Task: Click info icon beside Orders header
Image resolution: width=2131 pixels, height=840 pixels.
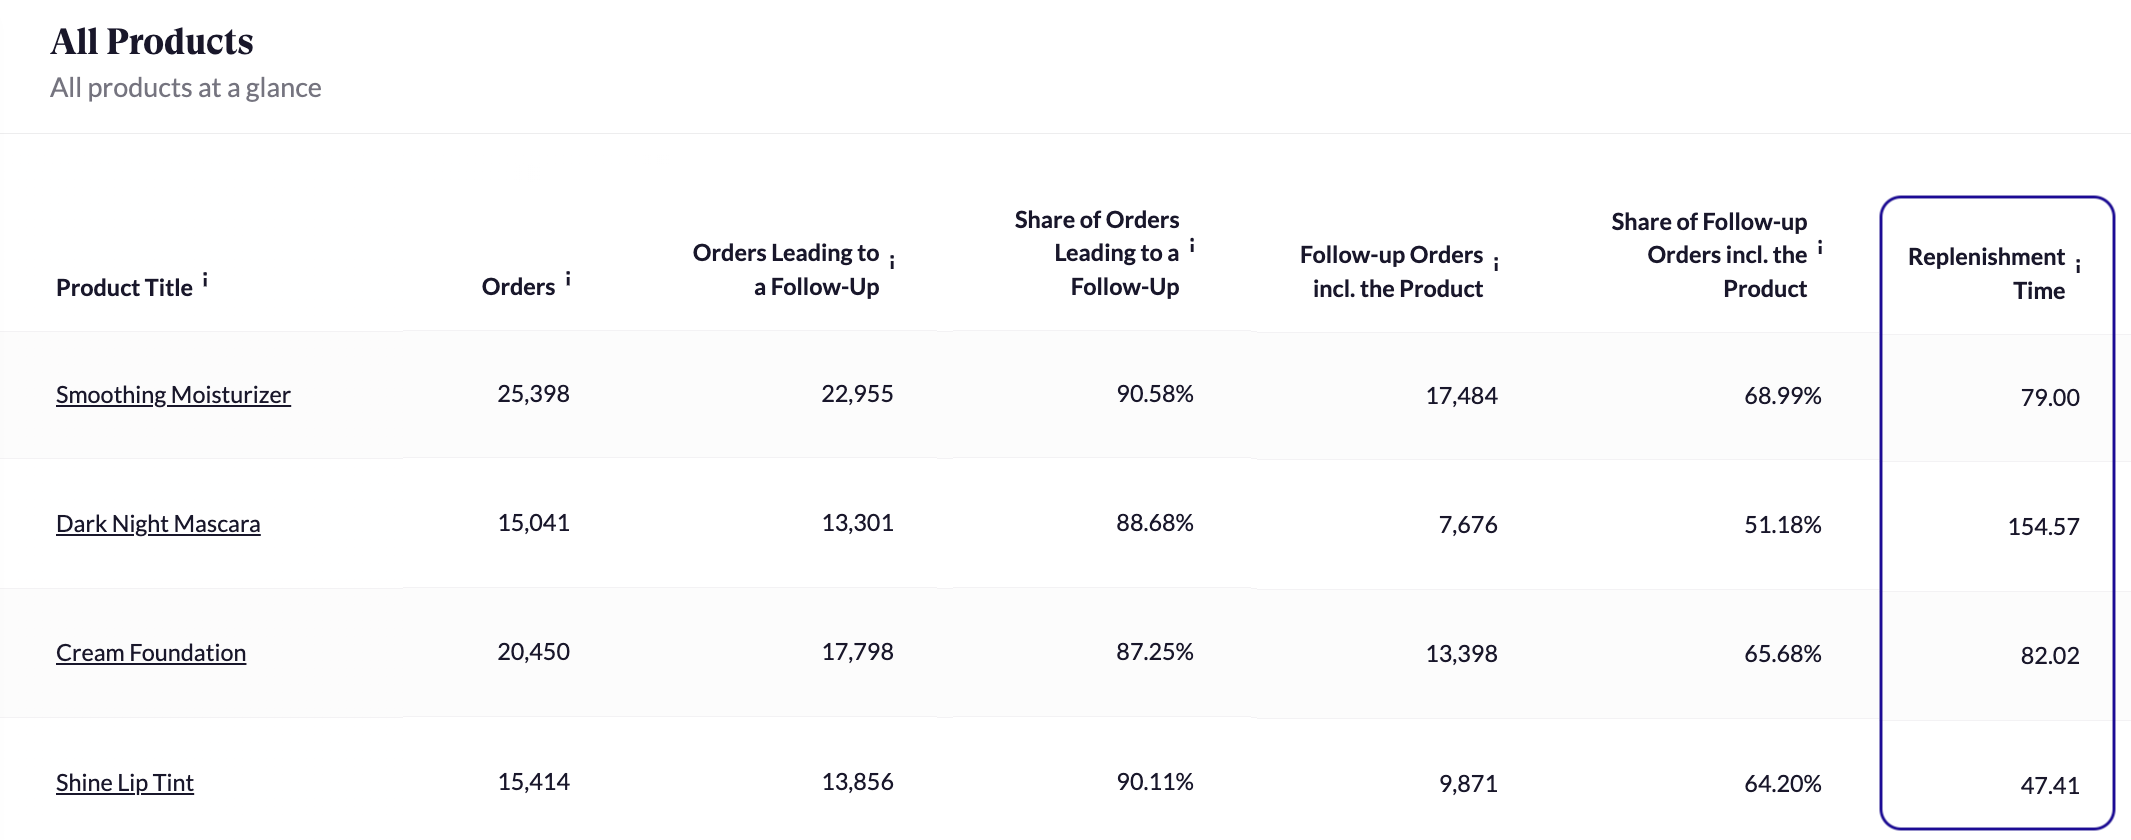Action: tap(568, 280)
